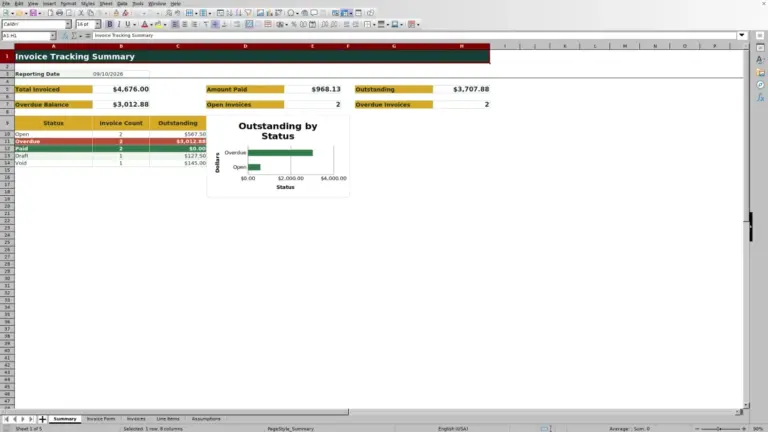This screenshot has height=432, width=768.
Task: Open the Format menu
Action: coord(68,3)
